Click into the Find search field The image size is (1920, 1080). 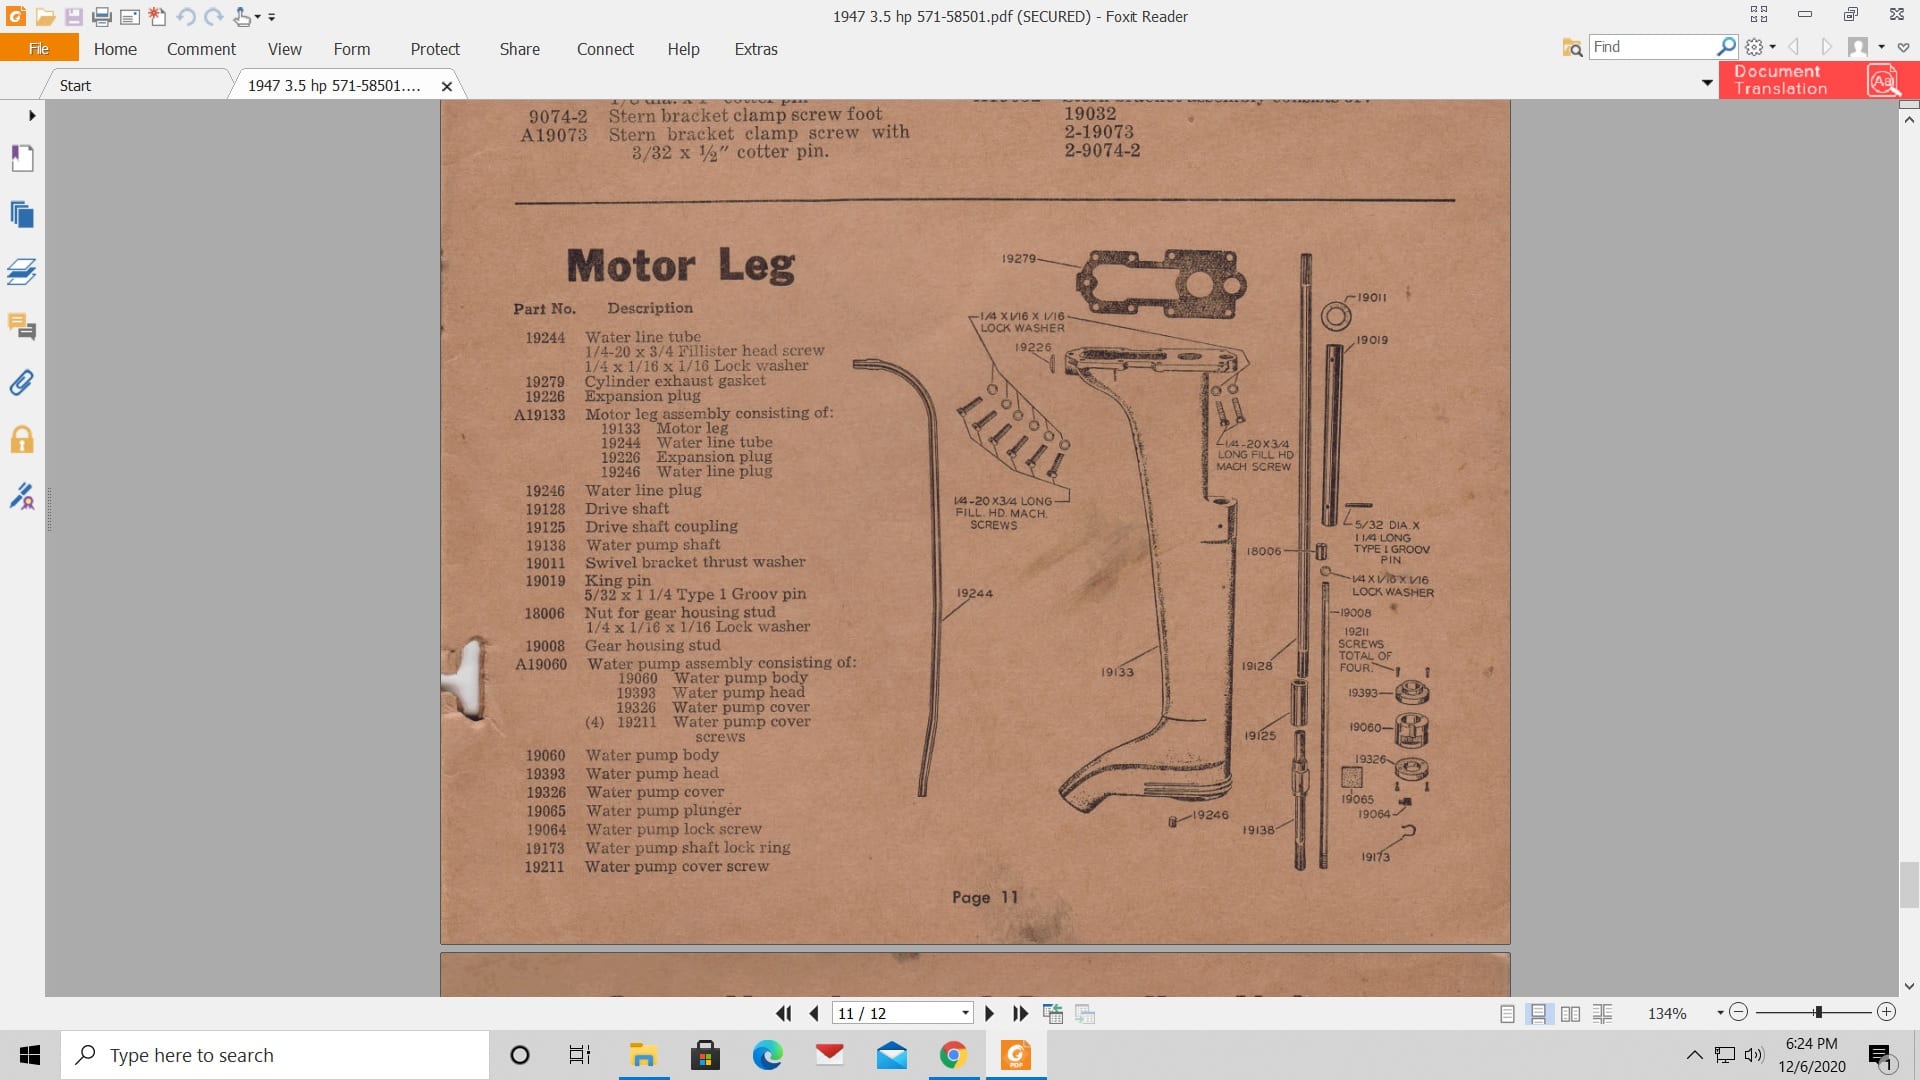1652,47
